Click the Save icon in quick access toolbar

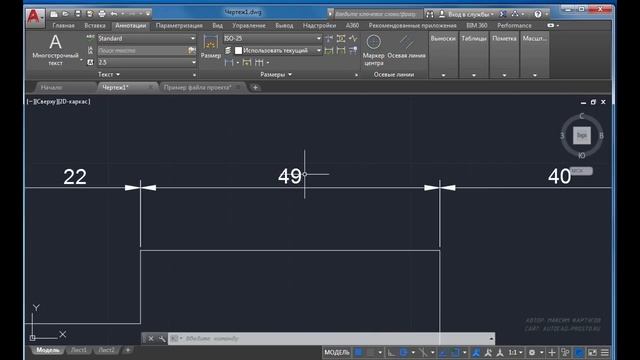(x=78, y=14)
